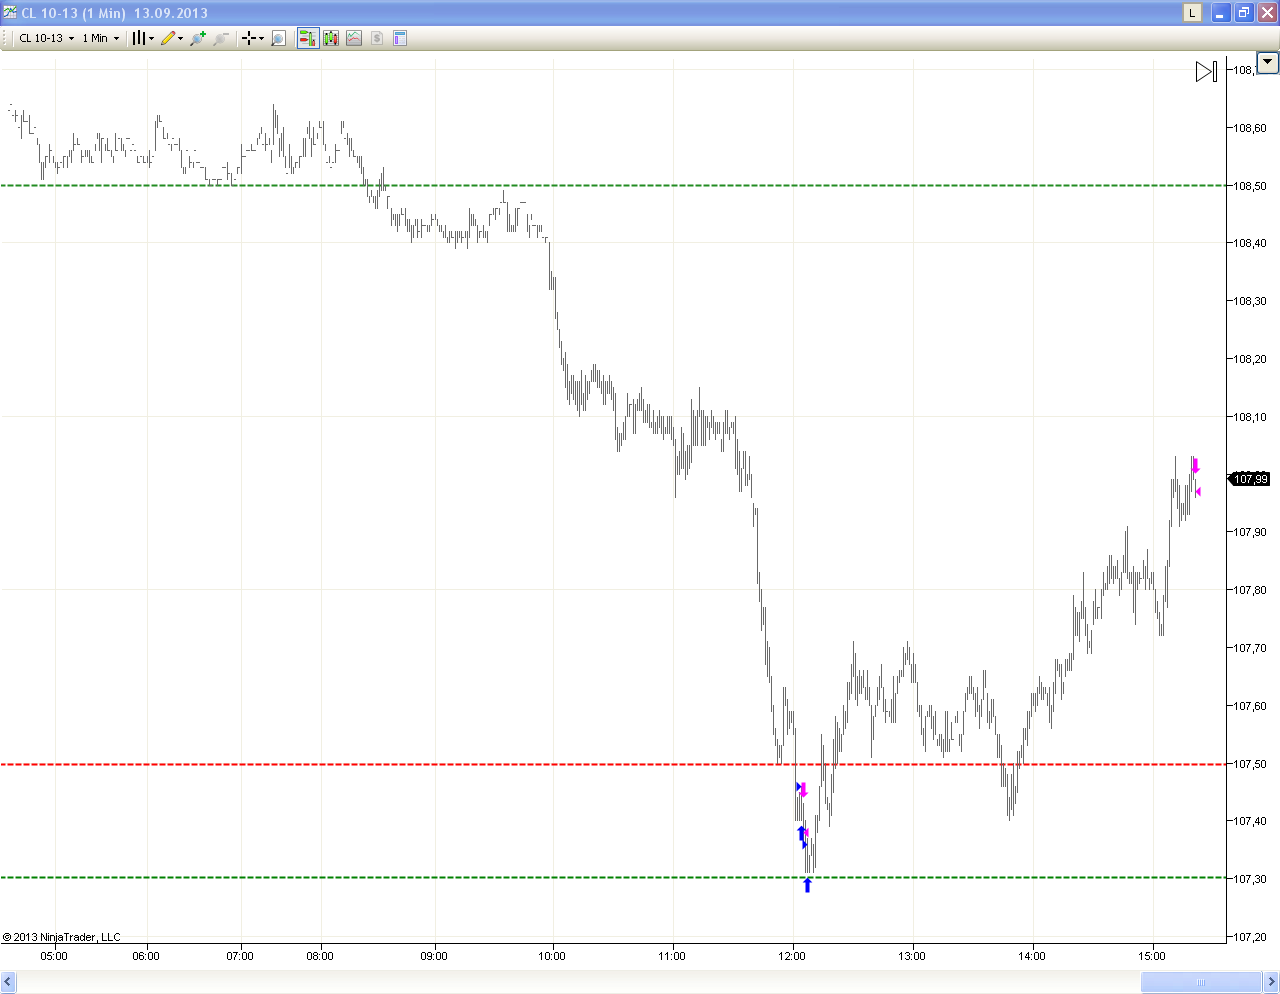Viewport: 1280px width, 994px height.
Task: Open the indicators chart icon
Action: [354, 38]
